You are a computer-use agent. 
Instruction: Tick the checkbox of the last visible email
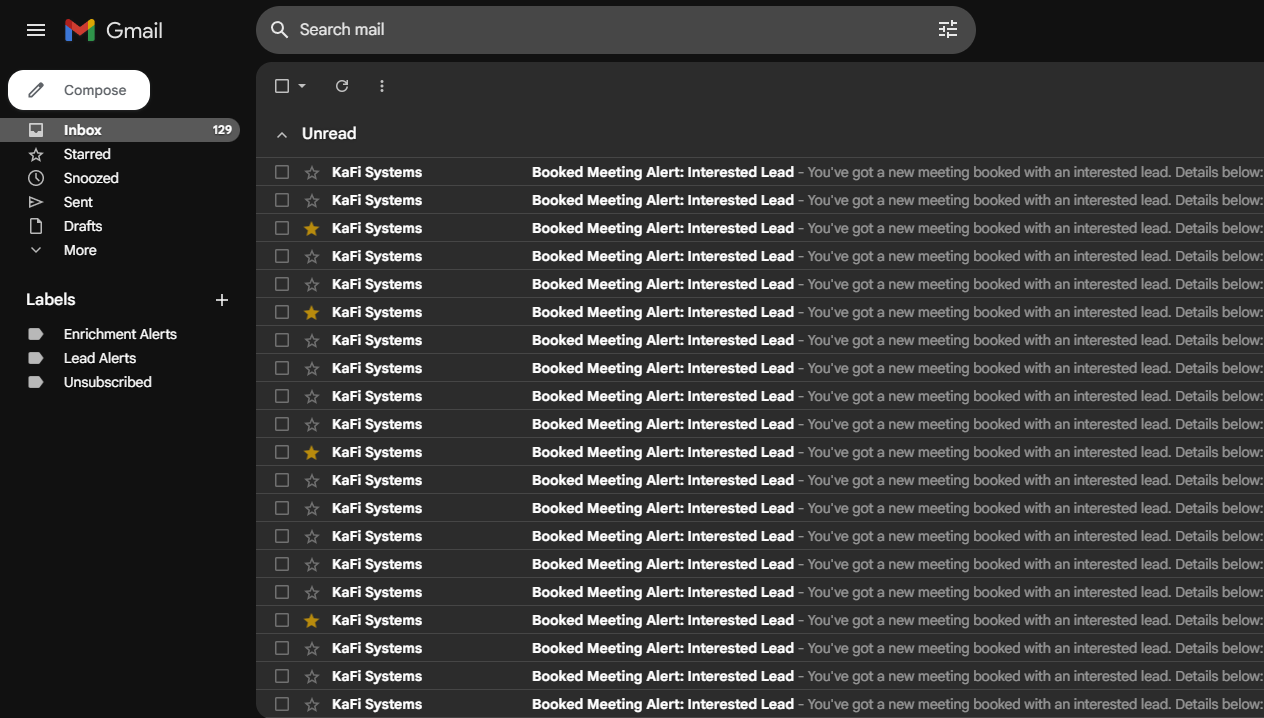(282, 704)
